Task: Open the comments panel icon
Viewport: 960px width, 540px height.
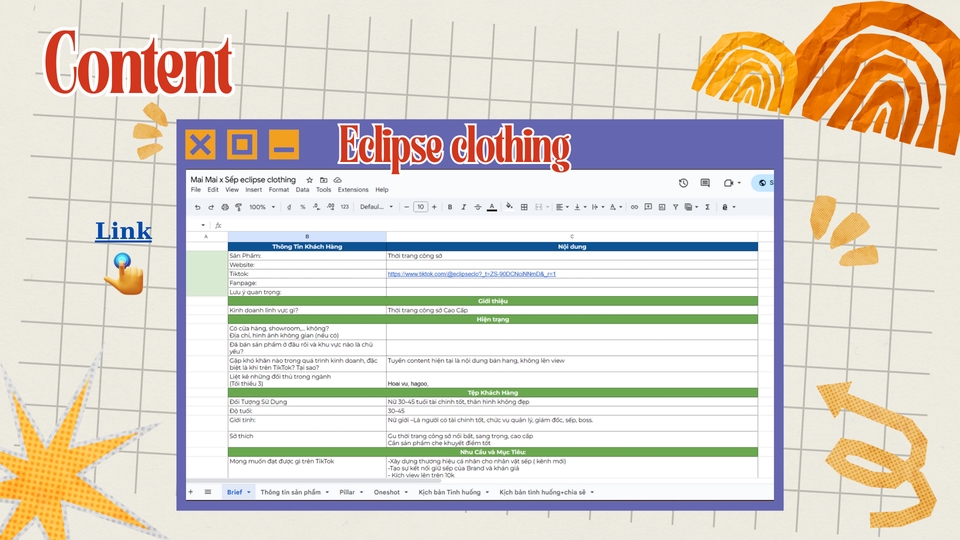Action: click(705, 183)
